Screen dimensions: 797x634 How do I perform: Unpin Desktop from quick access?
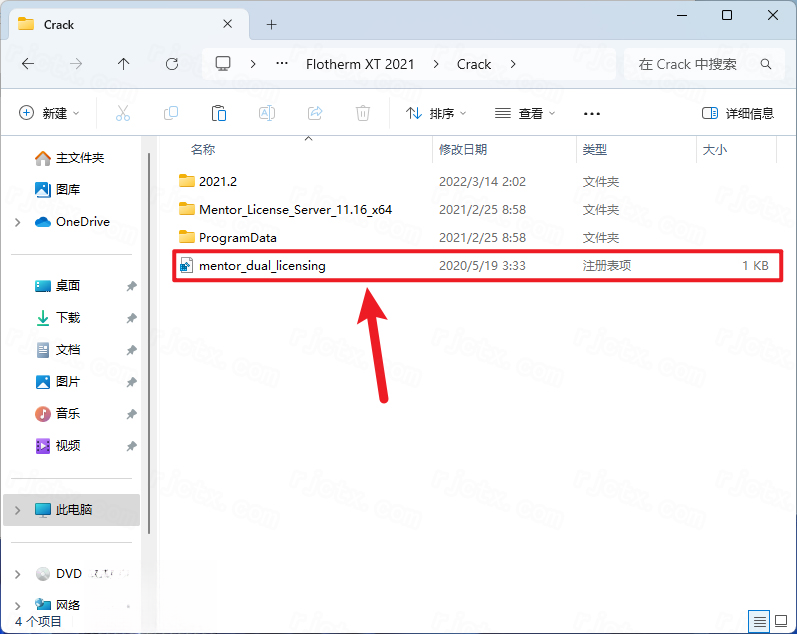point(132,286)
